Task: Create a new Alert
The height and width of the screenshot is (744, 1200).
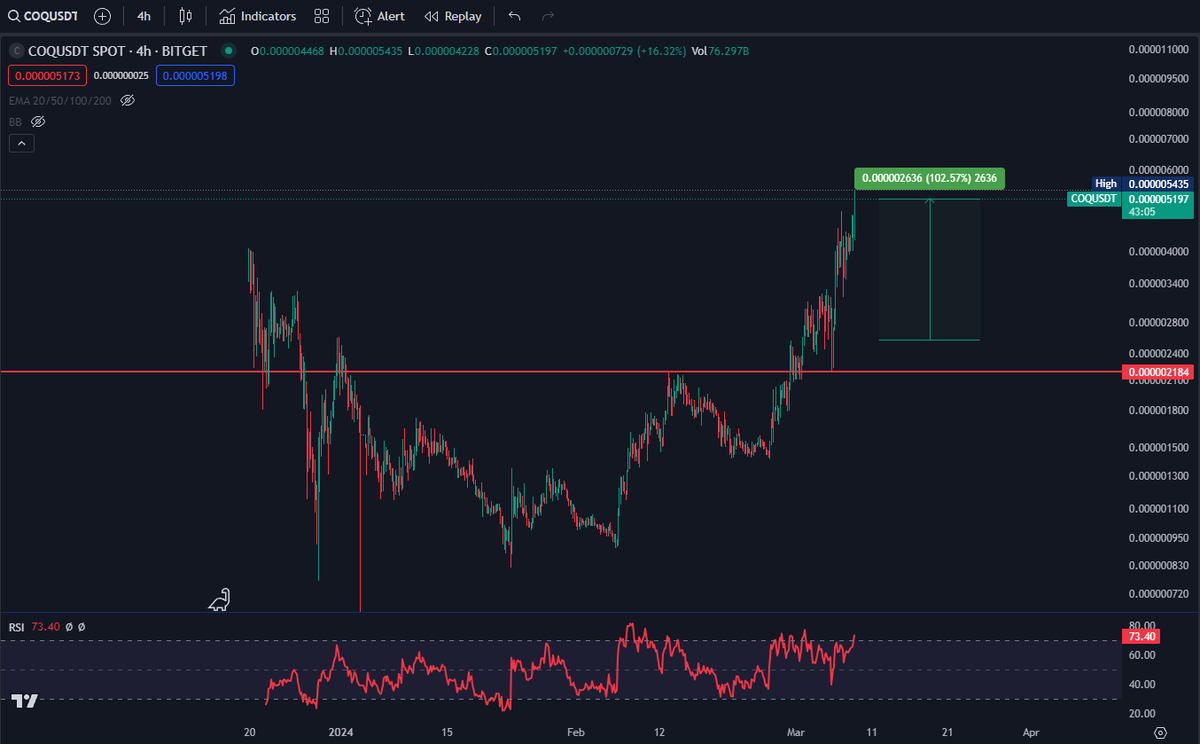Action: pos(379,16)
